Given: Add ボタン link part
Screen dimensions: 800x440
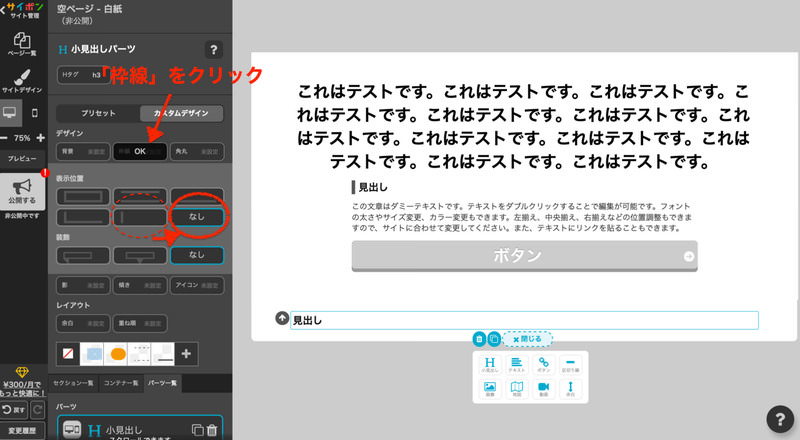Looking at the screenshot, I should [543, 364].
